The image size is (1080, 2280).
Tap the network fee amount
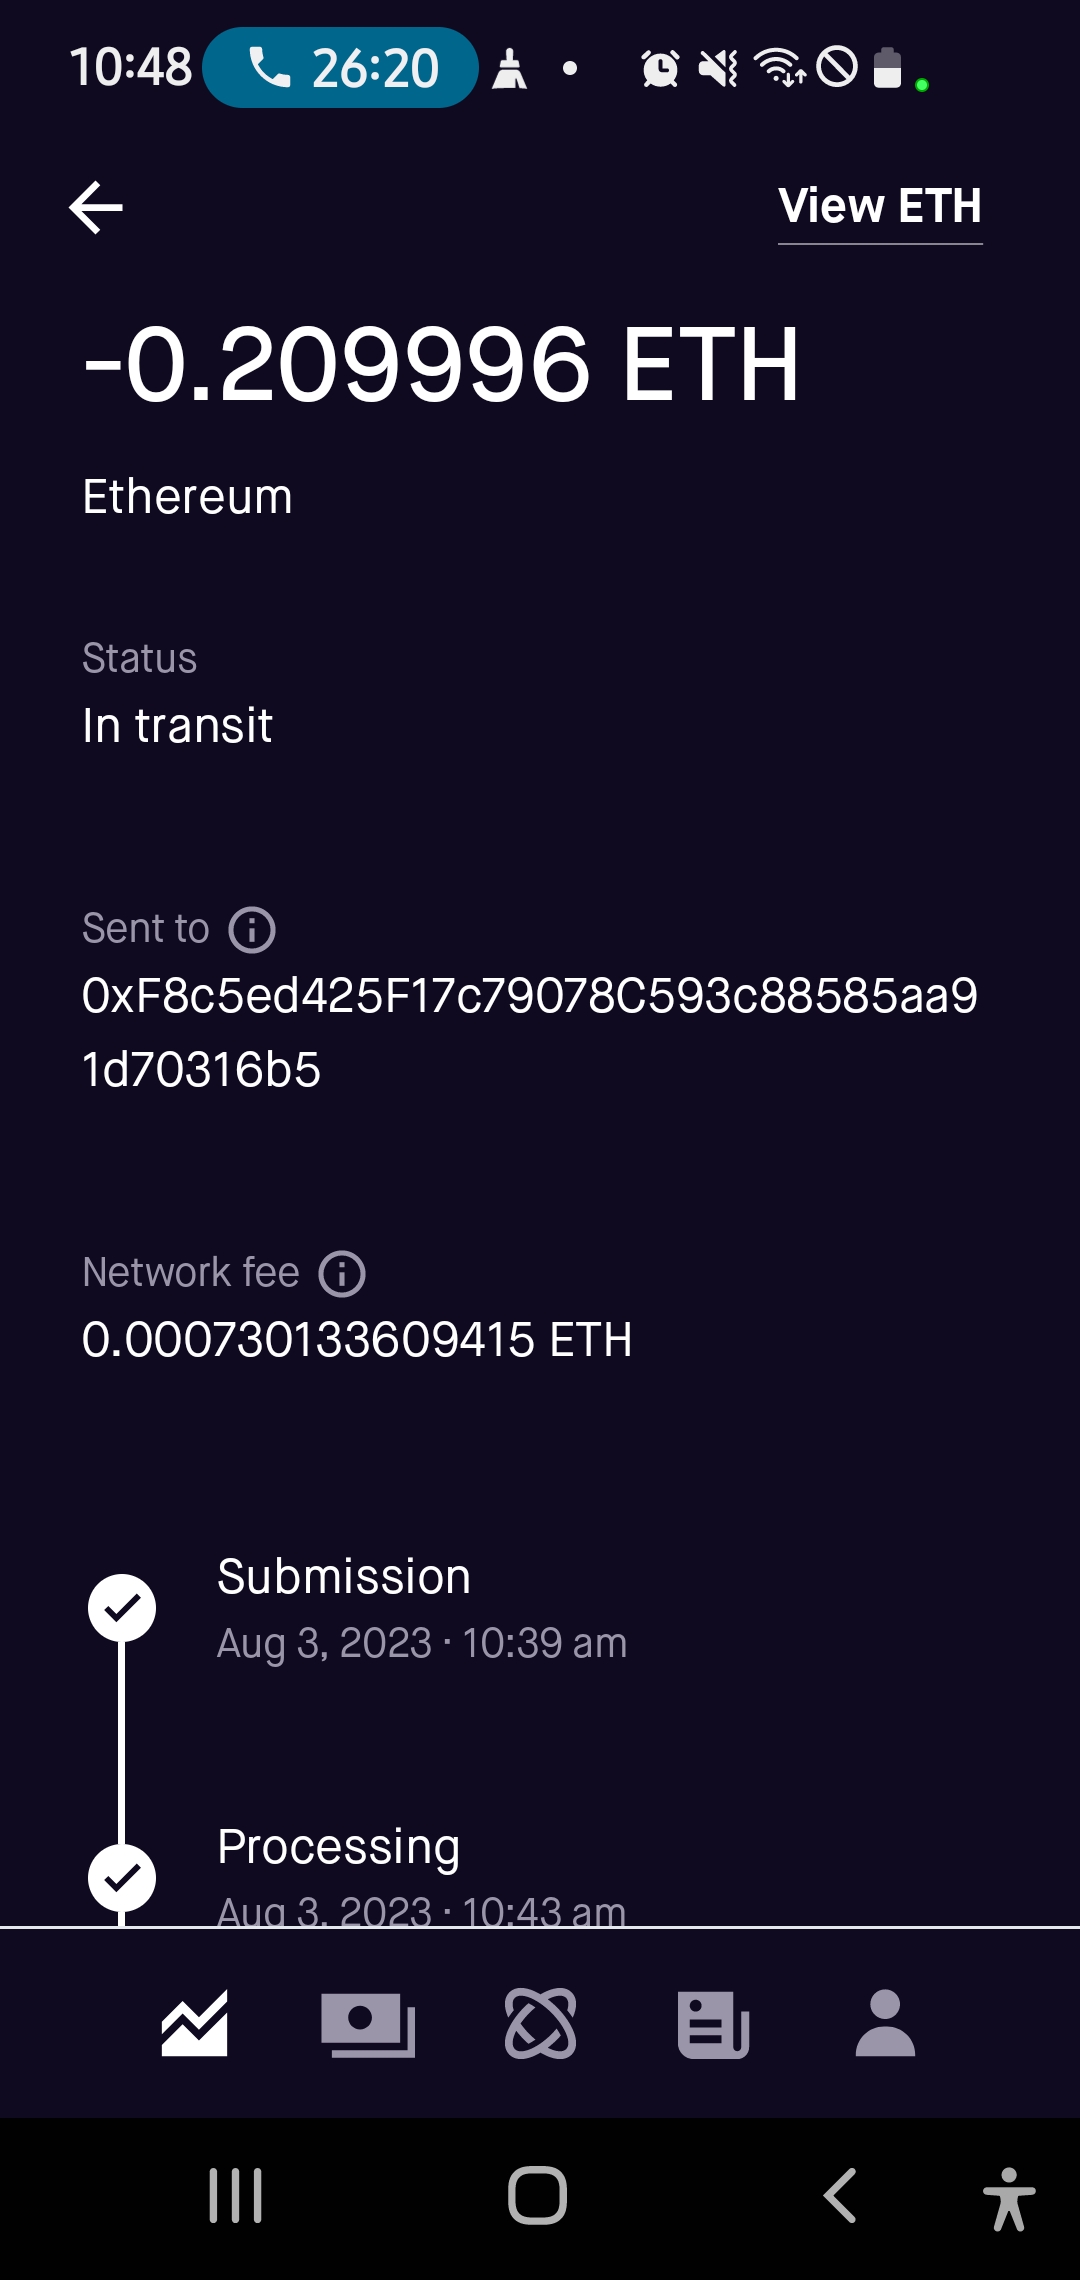tap(357, 1340)
